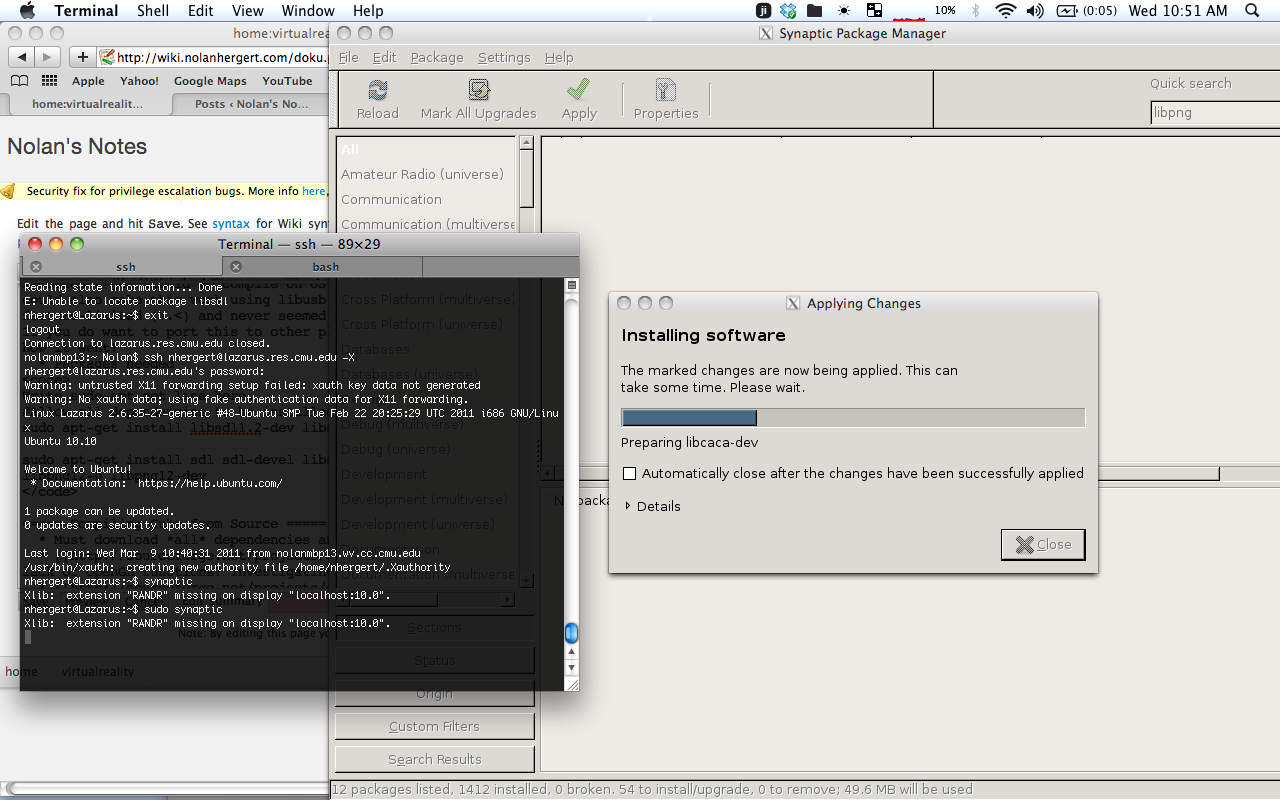1280x800 pixels.
Task: Open the Shell menu in macOS menu bar
Action: pos(153,10)
